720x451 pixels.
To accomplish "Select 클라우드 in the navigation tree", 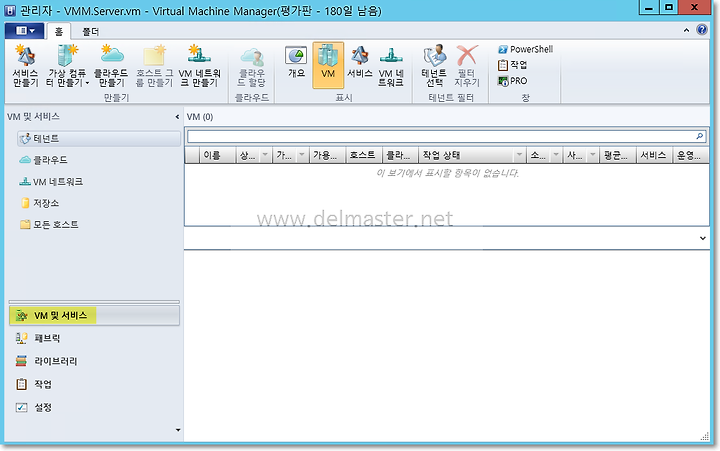I will [44, 160].
